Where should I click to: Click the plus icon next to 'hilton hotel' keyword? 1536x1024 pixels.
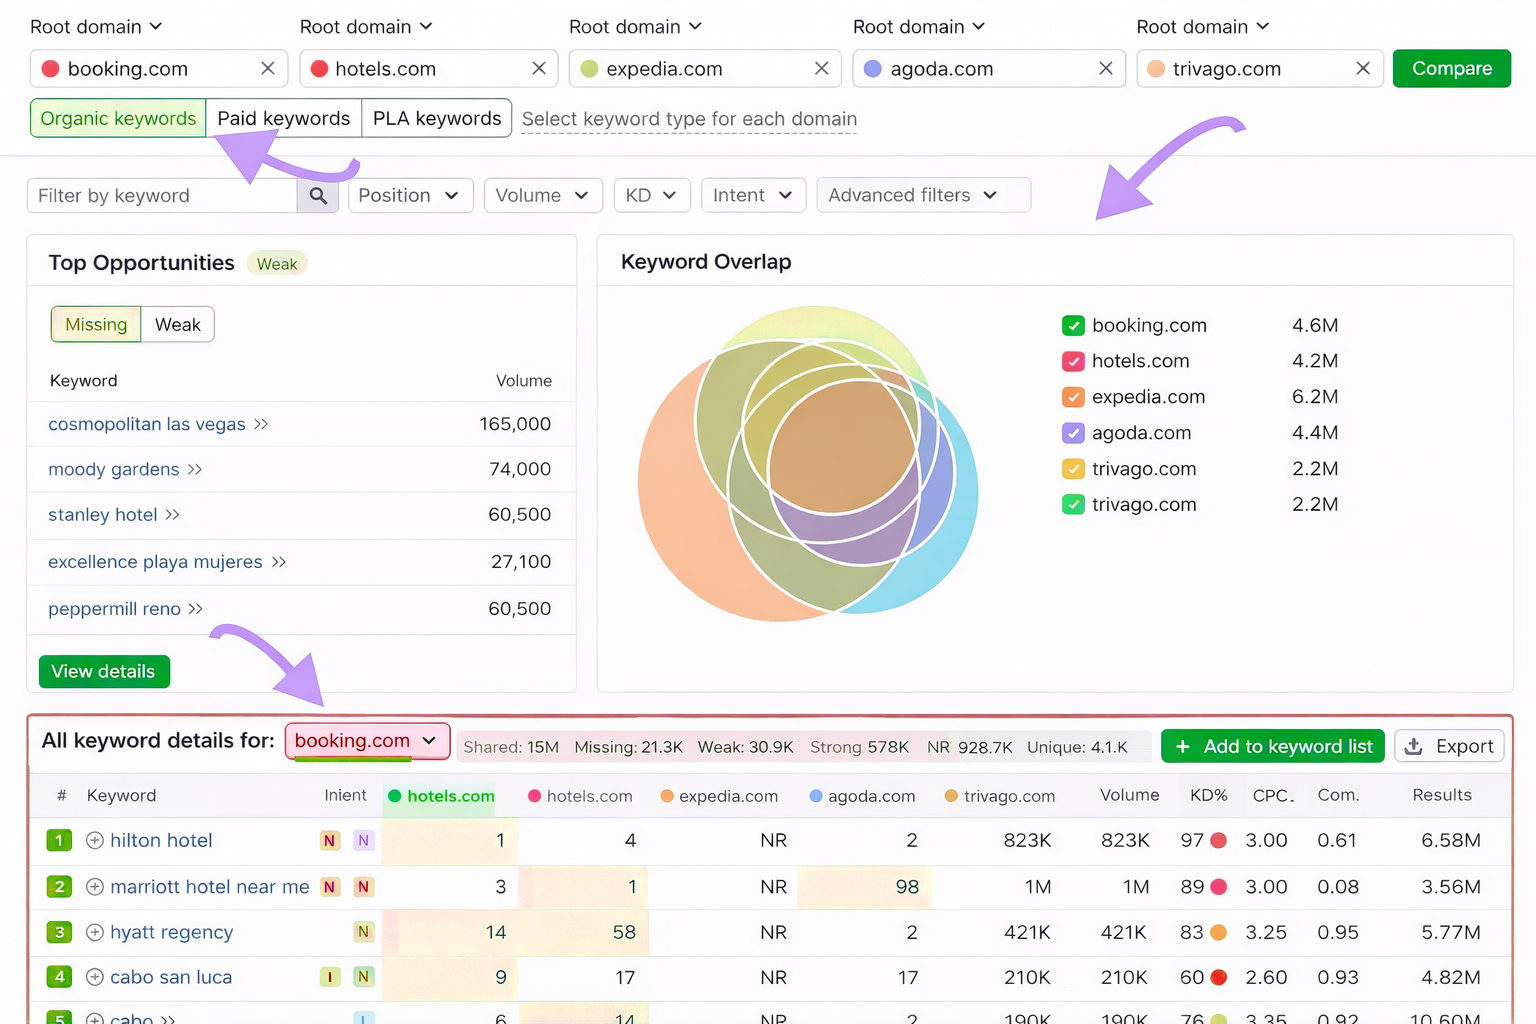tap(95, 840)
